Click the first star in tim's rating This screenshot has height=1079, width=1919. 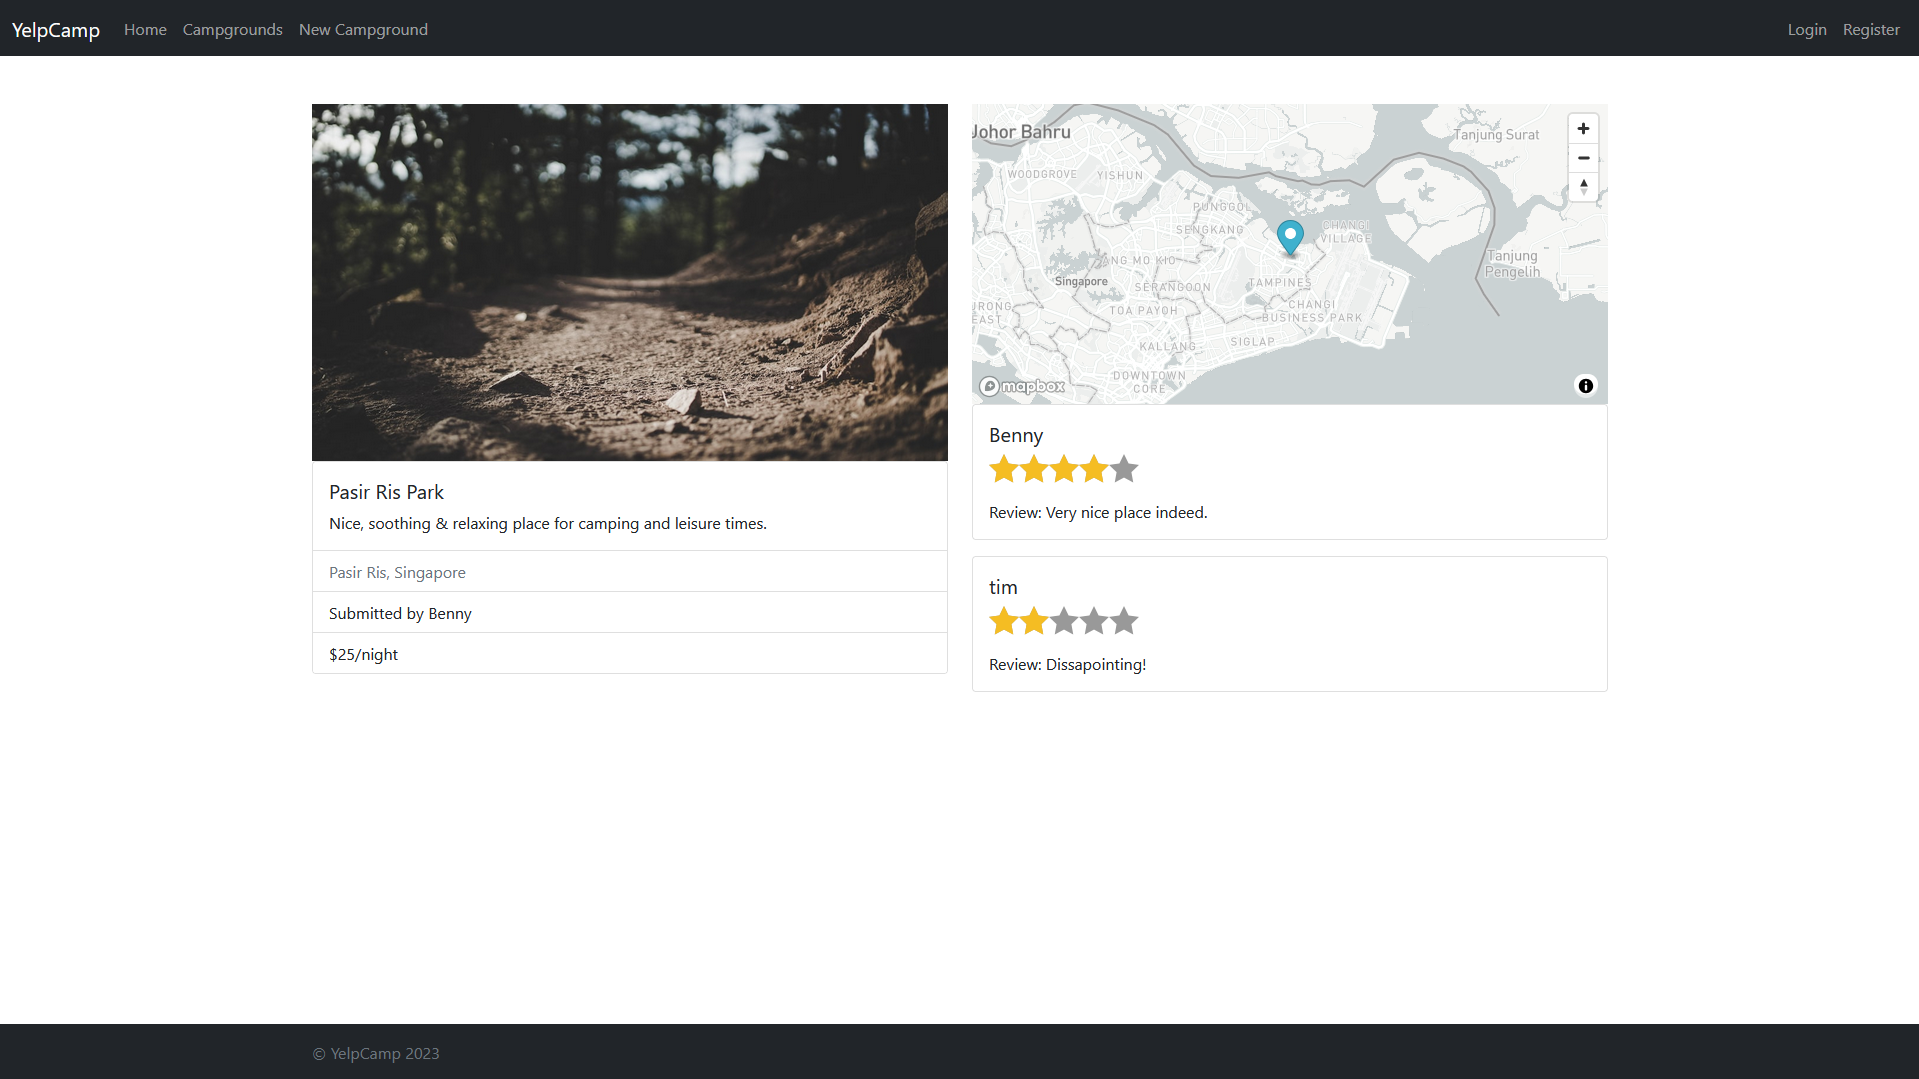coord(1004,620)
